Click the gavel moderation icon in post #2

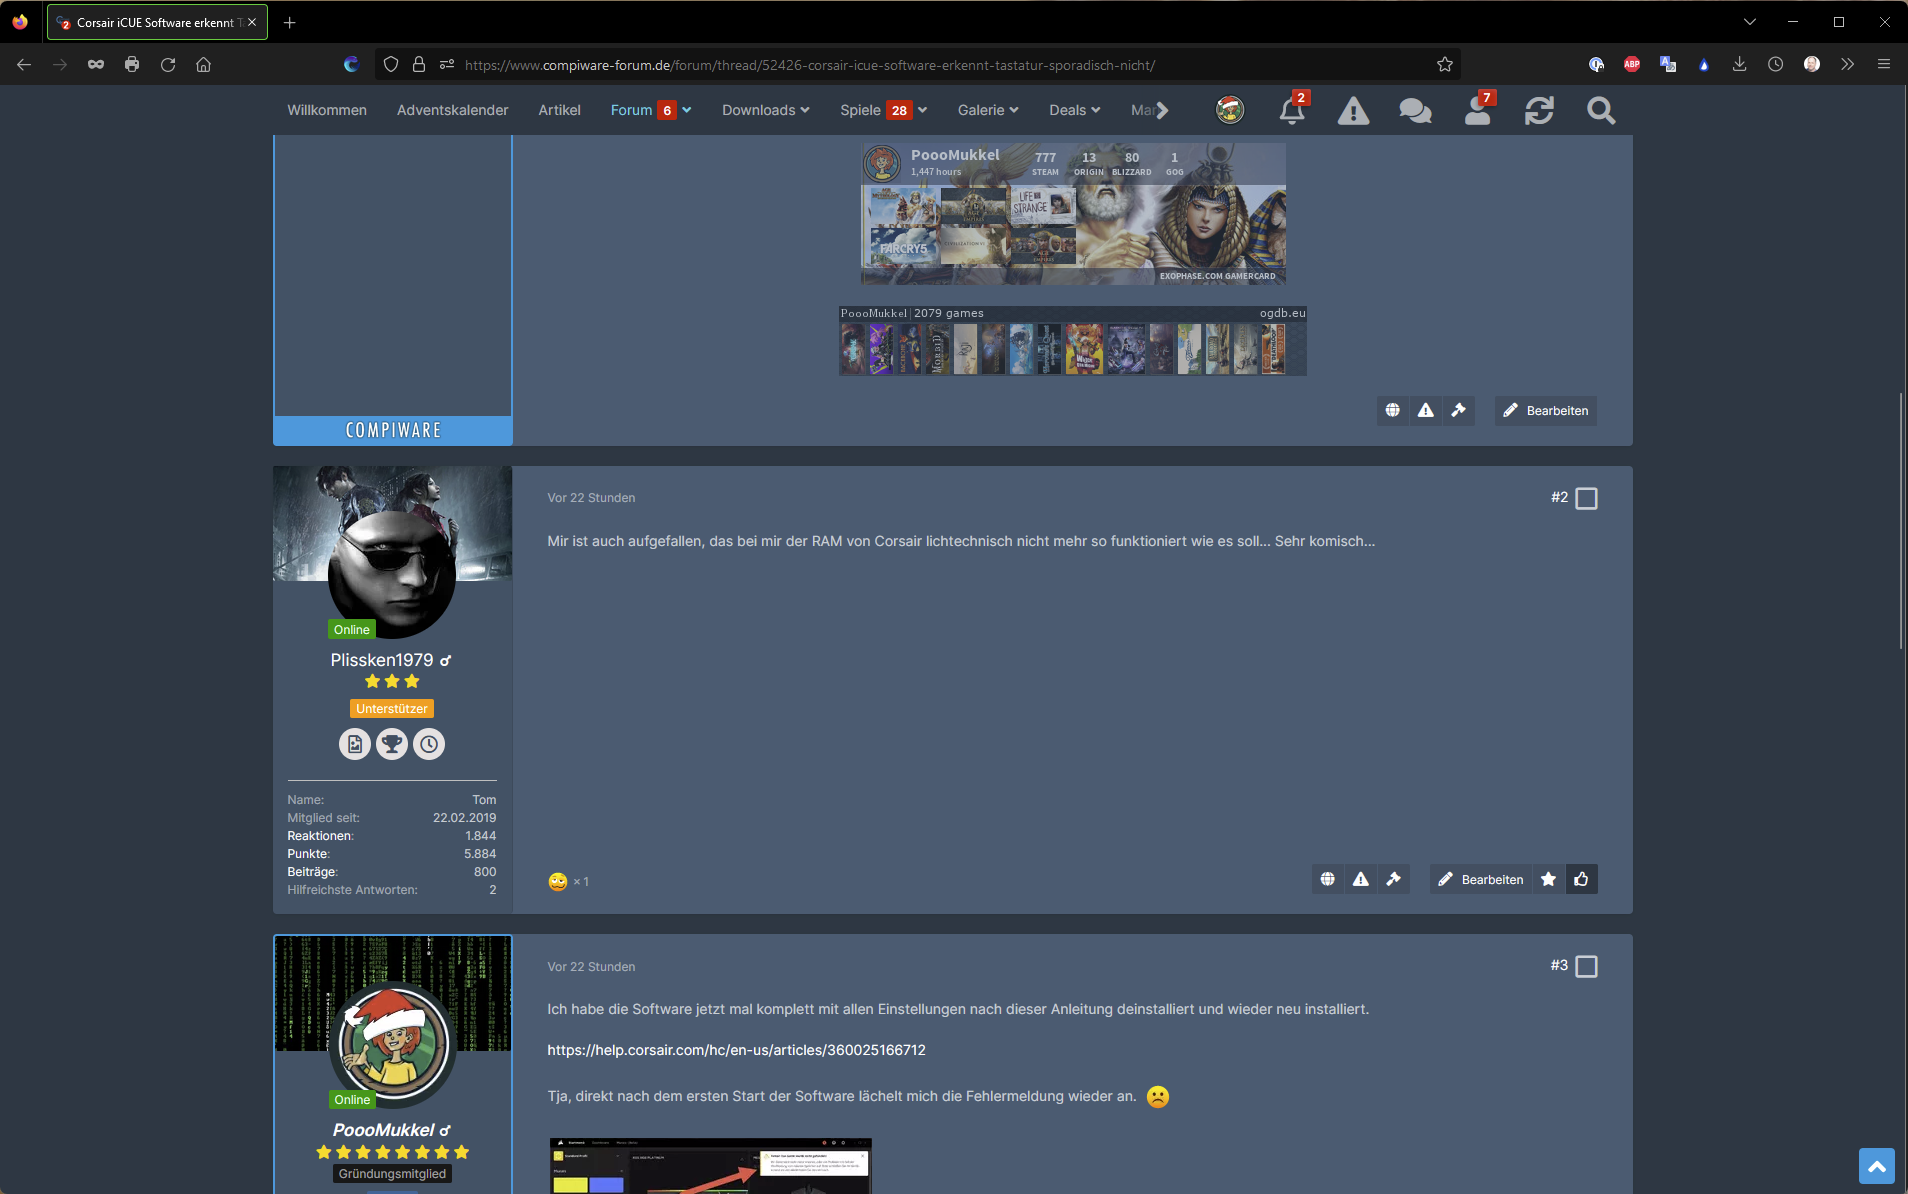(1394, 879)
